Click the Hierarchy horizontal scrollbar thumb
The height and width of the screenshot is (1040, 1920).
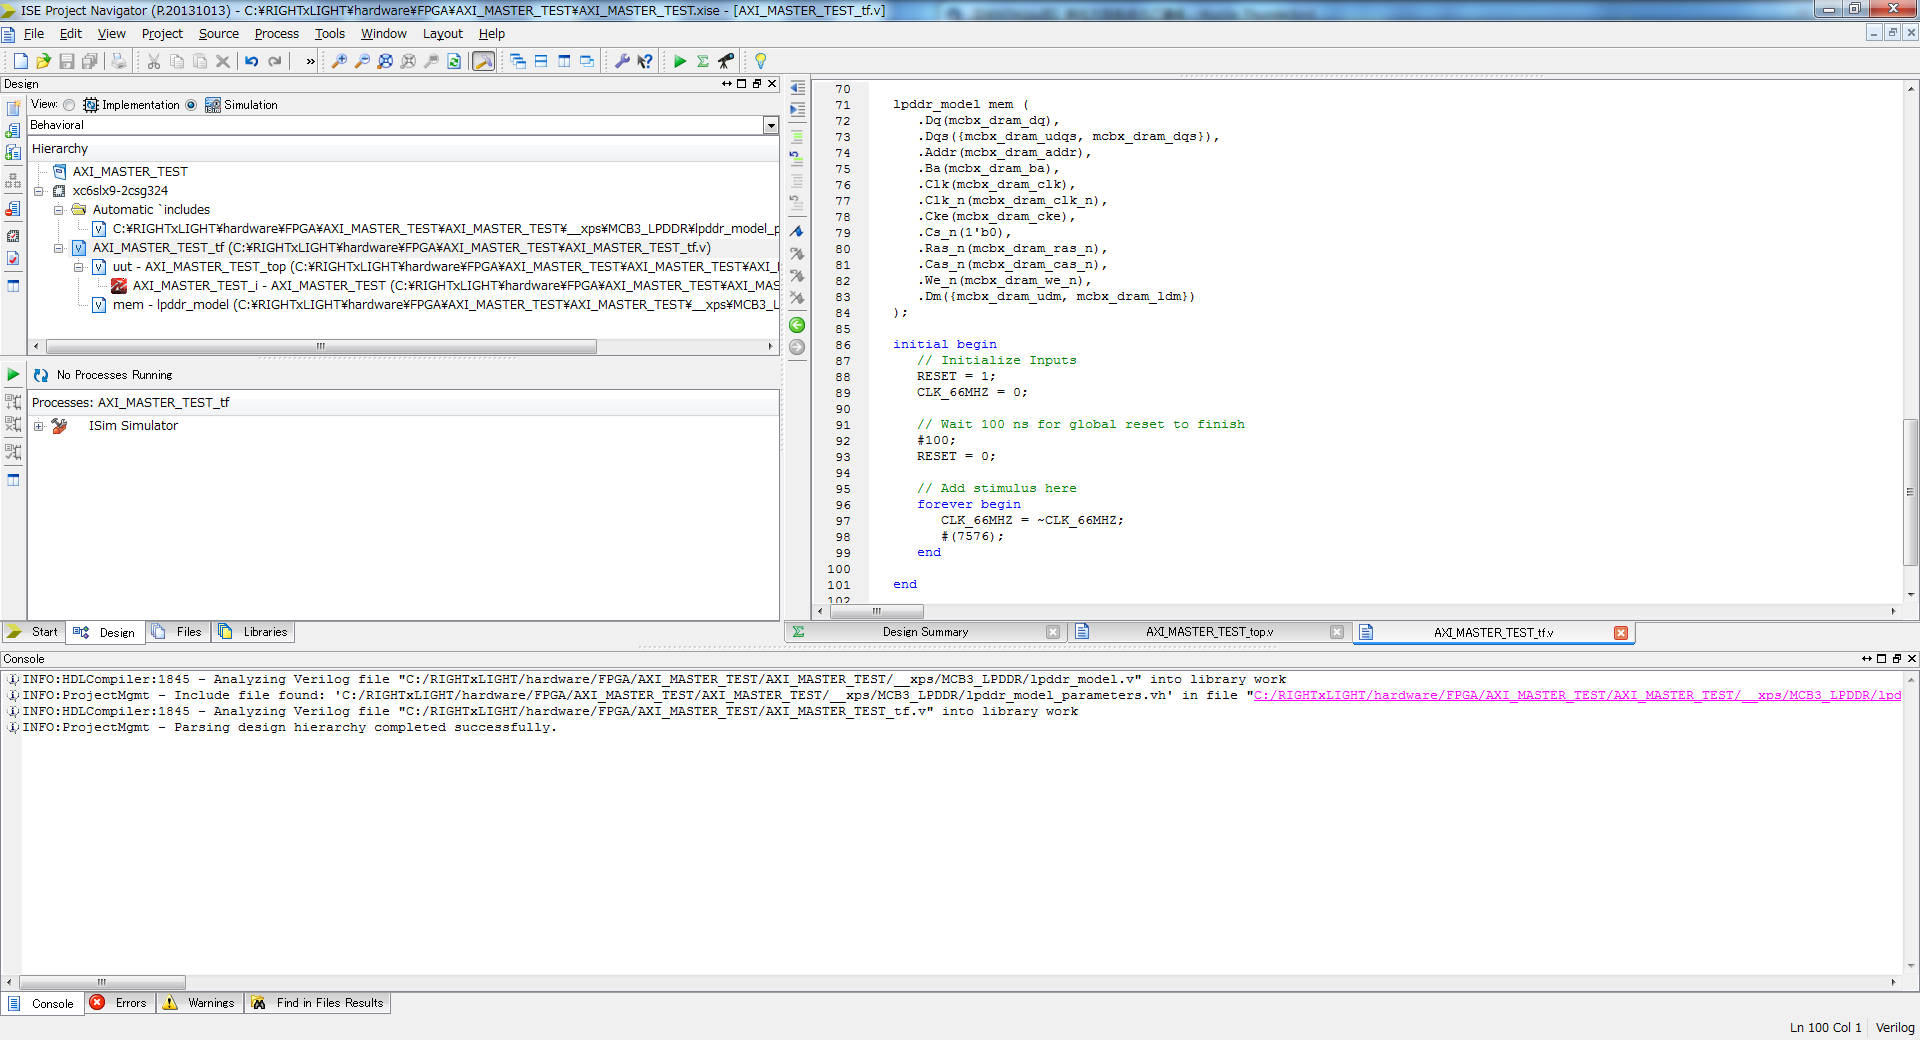click(x=321, y=346)
